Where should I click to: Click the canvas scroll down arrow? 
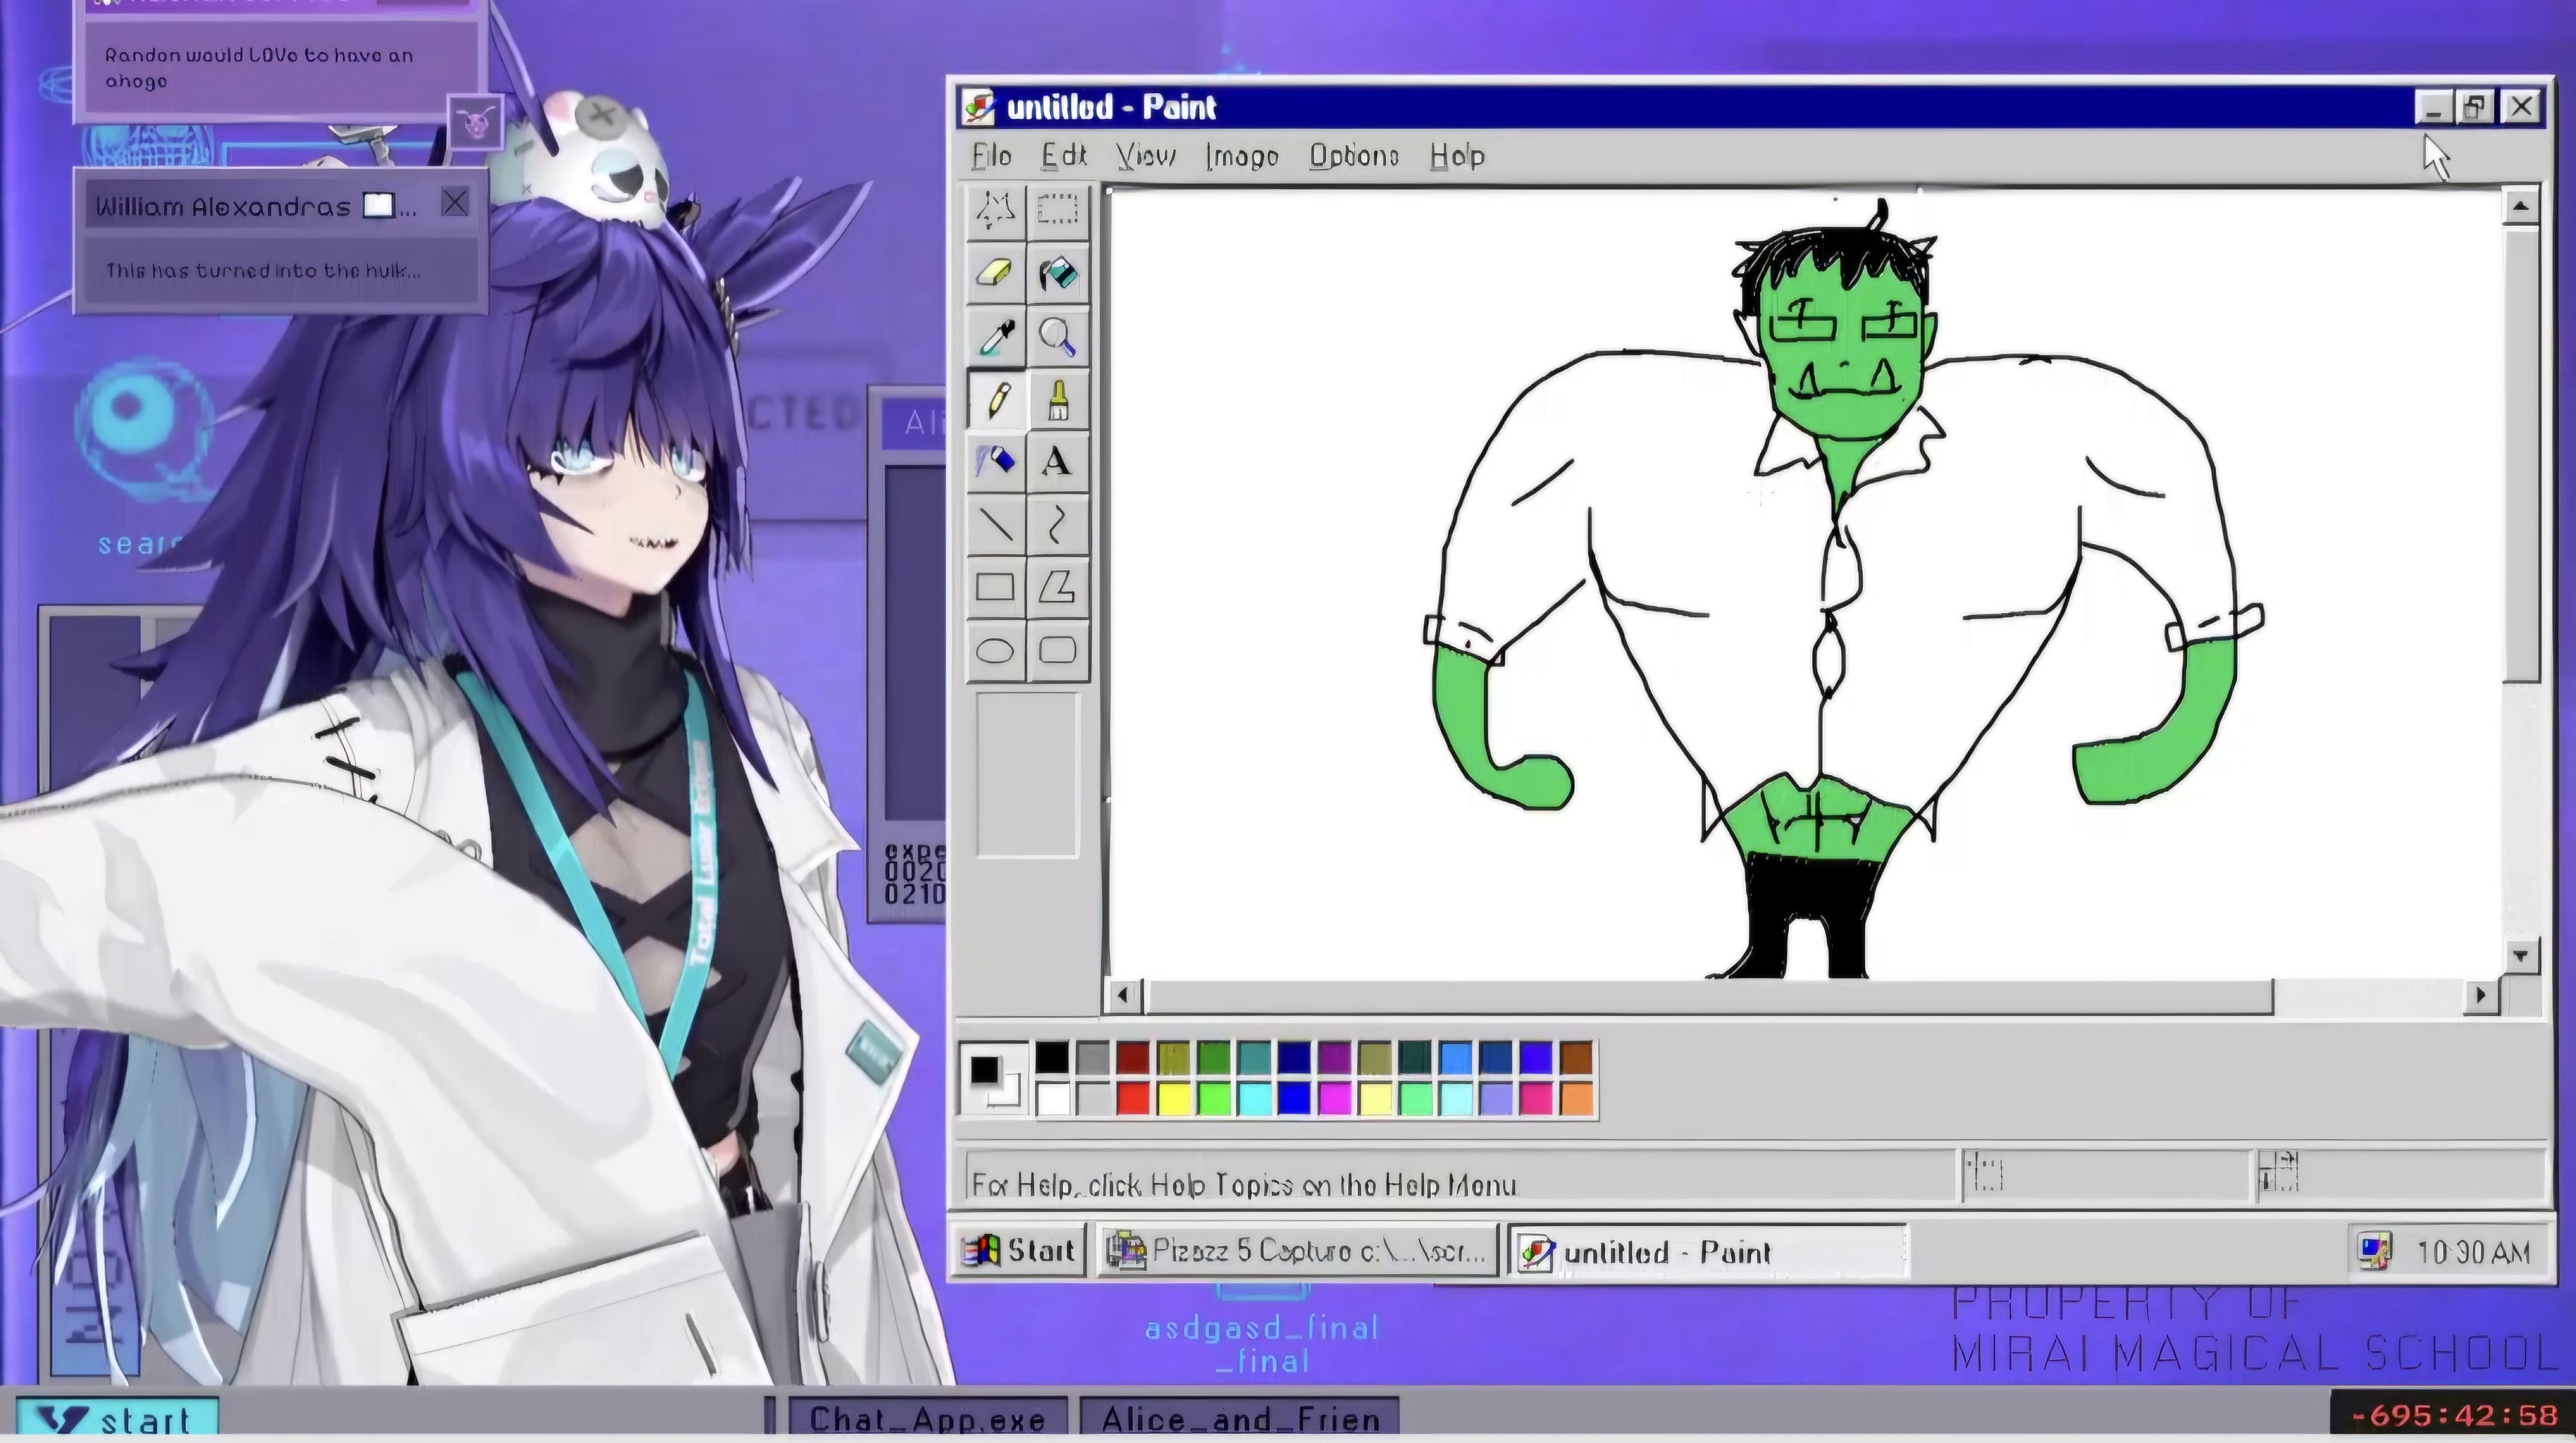(x=2520, y=956)
